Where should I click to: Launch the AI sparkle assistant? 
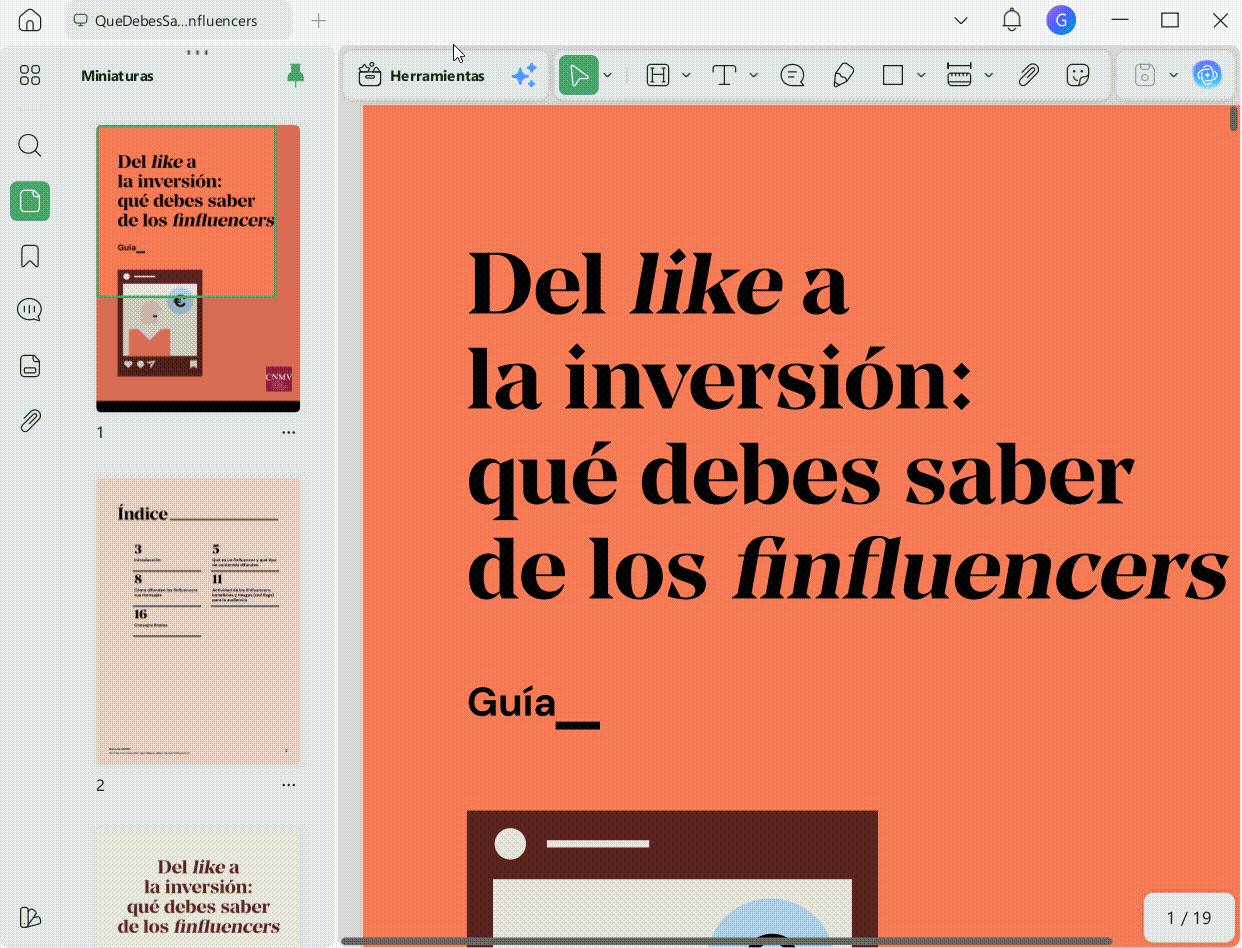tap(524, 75)
